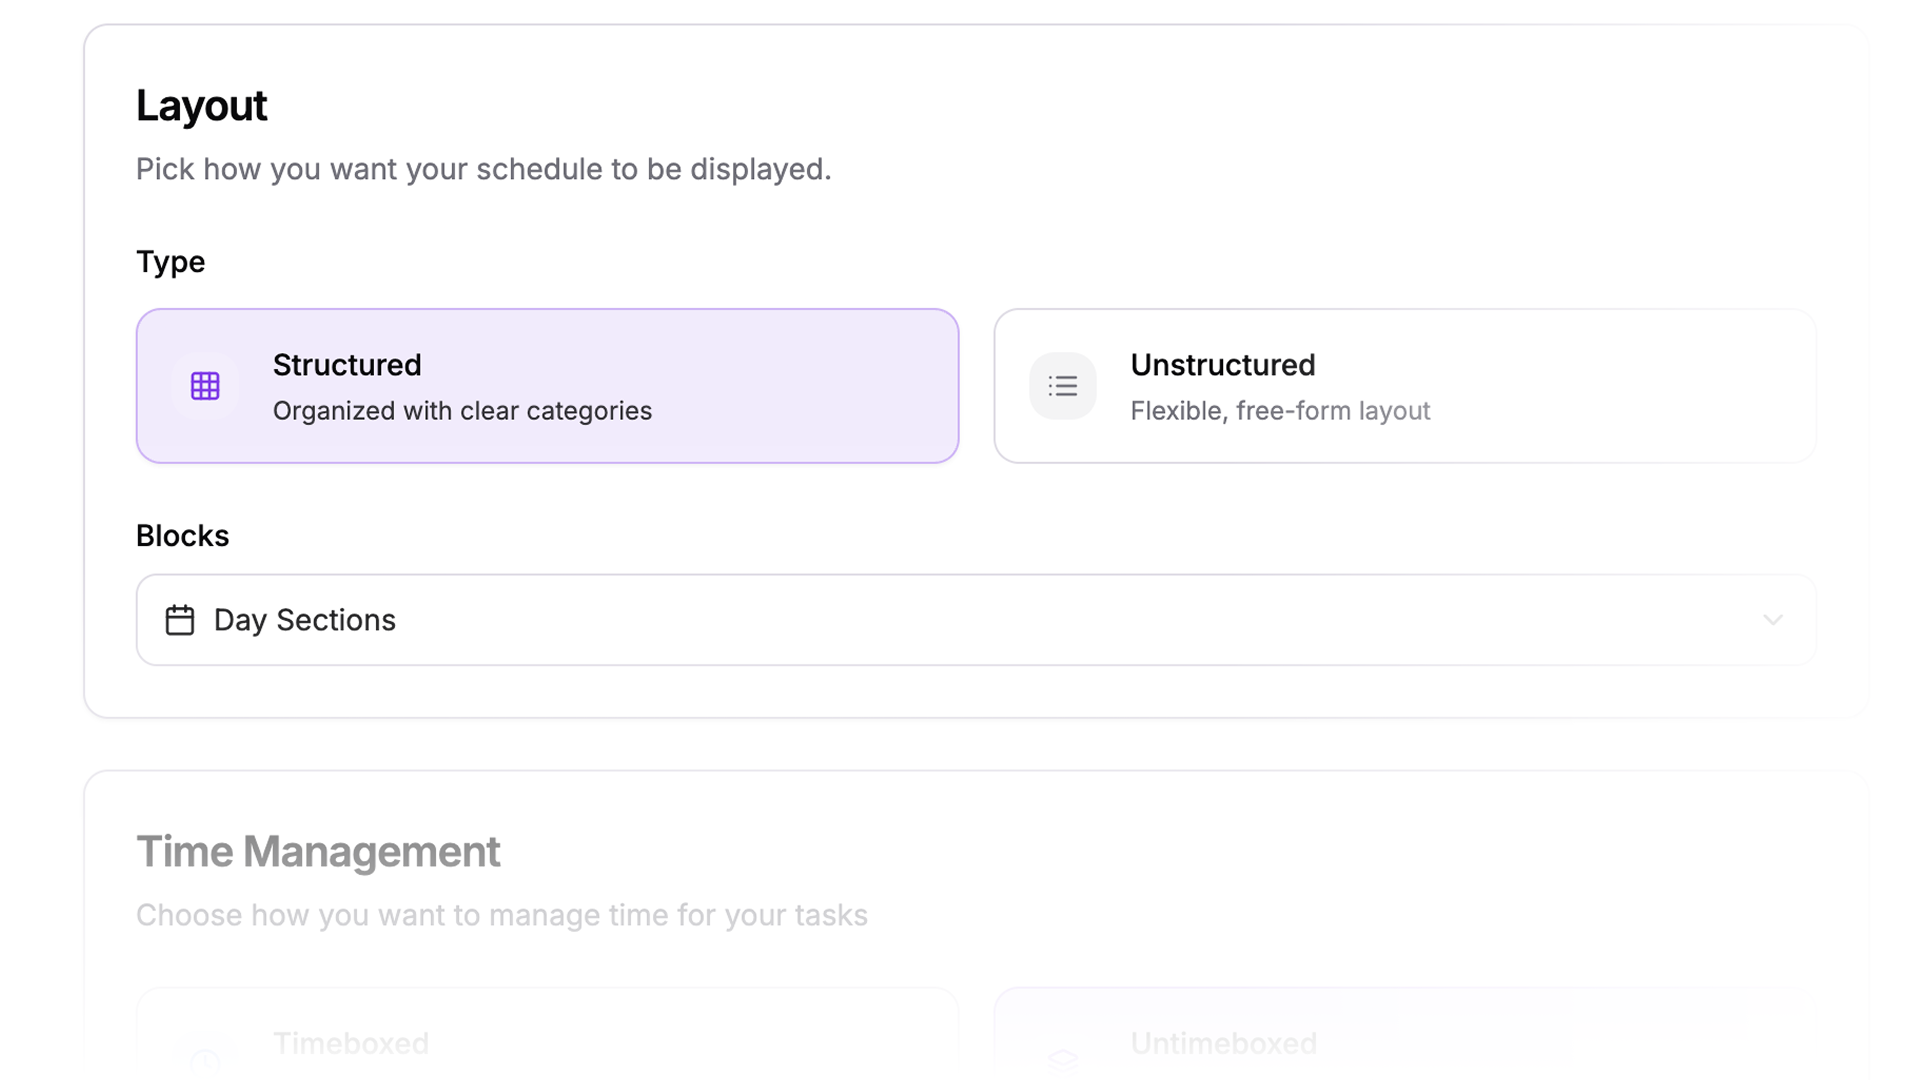Click the Unstructured list icon
This screenshot has width=1920, height=1080.
point(1062,386)
